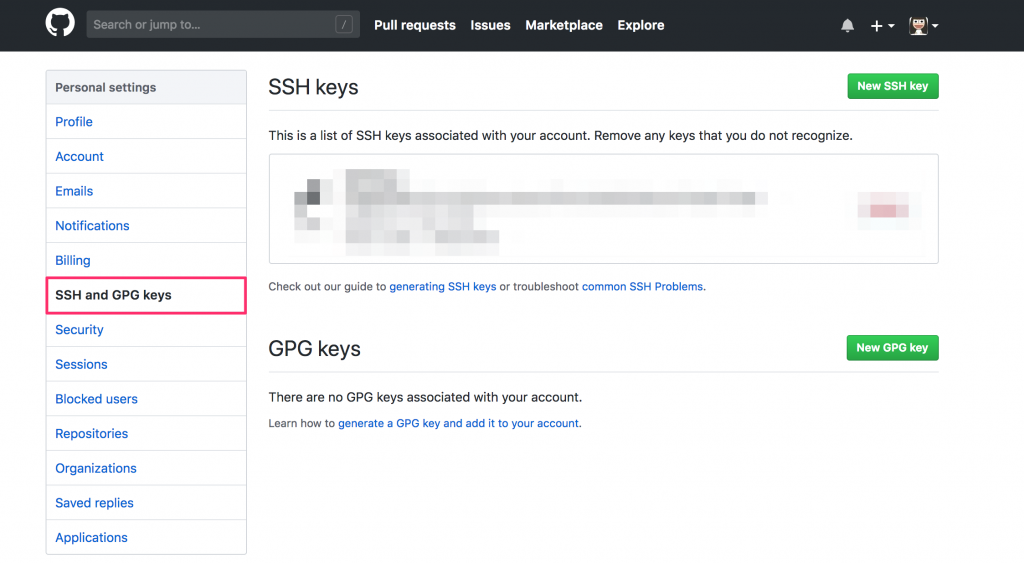Open the GitHub Octocat home logo
Viewport: 1024px width, 563px height.
tap(60, 24)
